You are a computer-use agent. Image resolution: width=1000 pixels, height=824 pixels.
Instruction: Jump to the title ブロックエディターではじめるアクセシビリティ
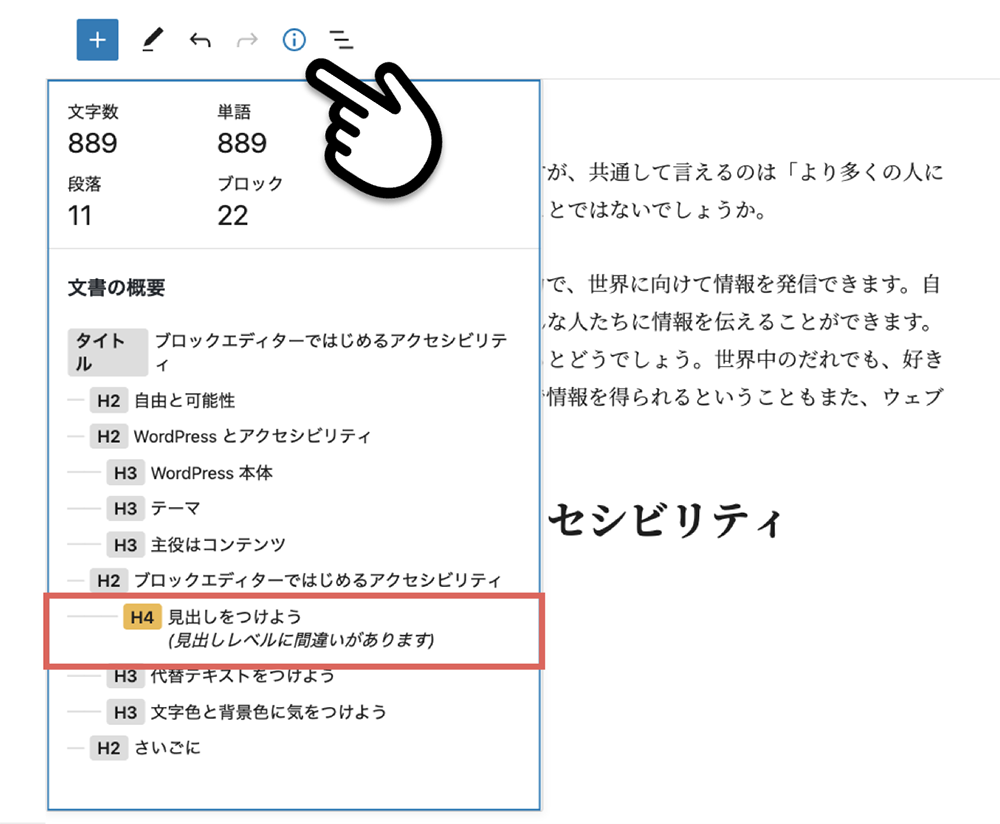coord(288,352)
